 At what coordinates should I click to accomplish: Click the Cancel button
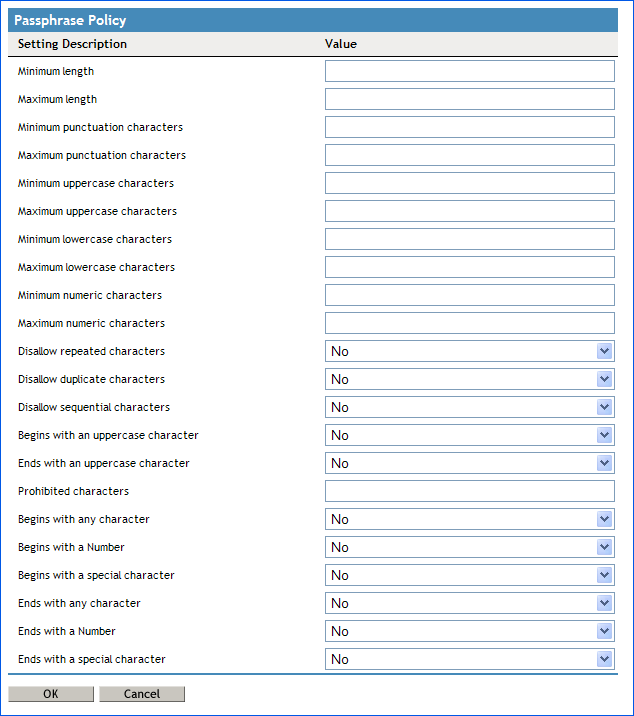(142, 694)
